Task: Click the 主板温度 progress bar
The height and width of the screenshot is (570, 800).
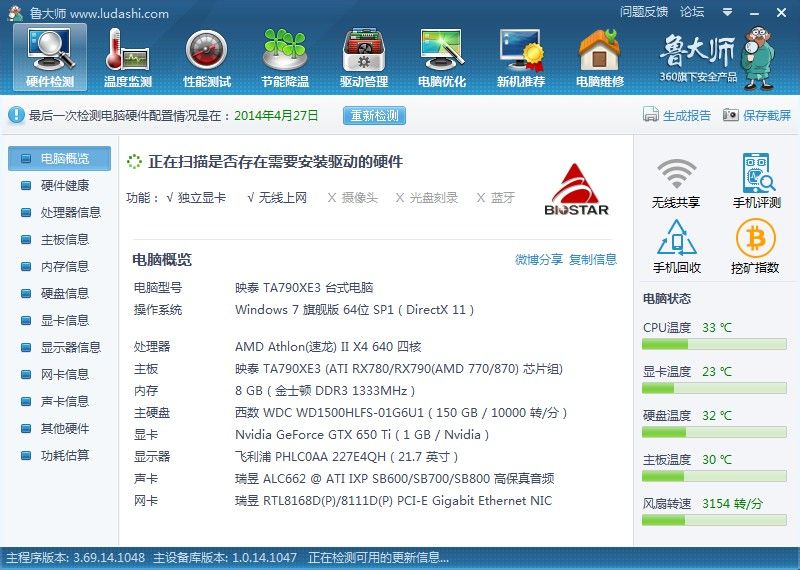Action: coord(714,477)
